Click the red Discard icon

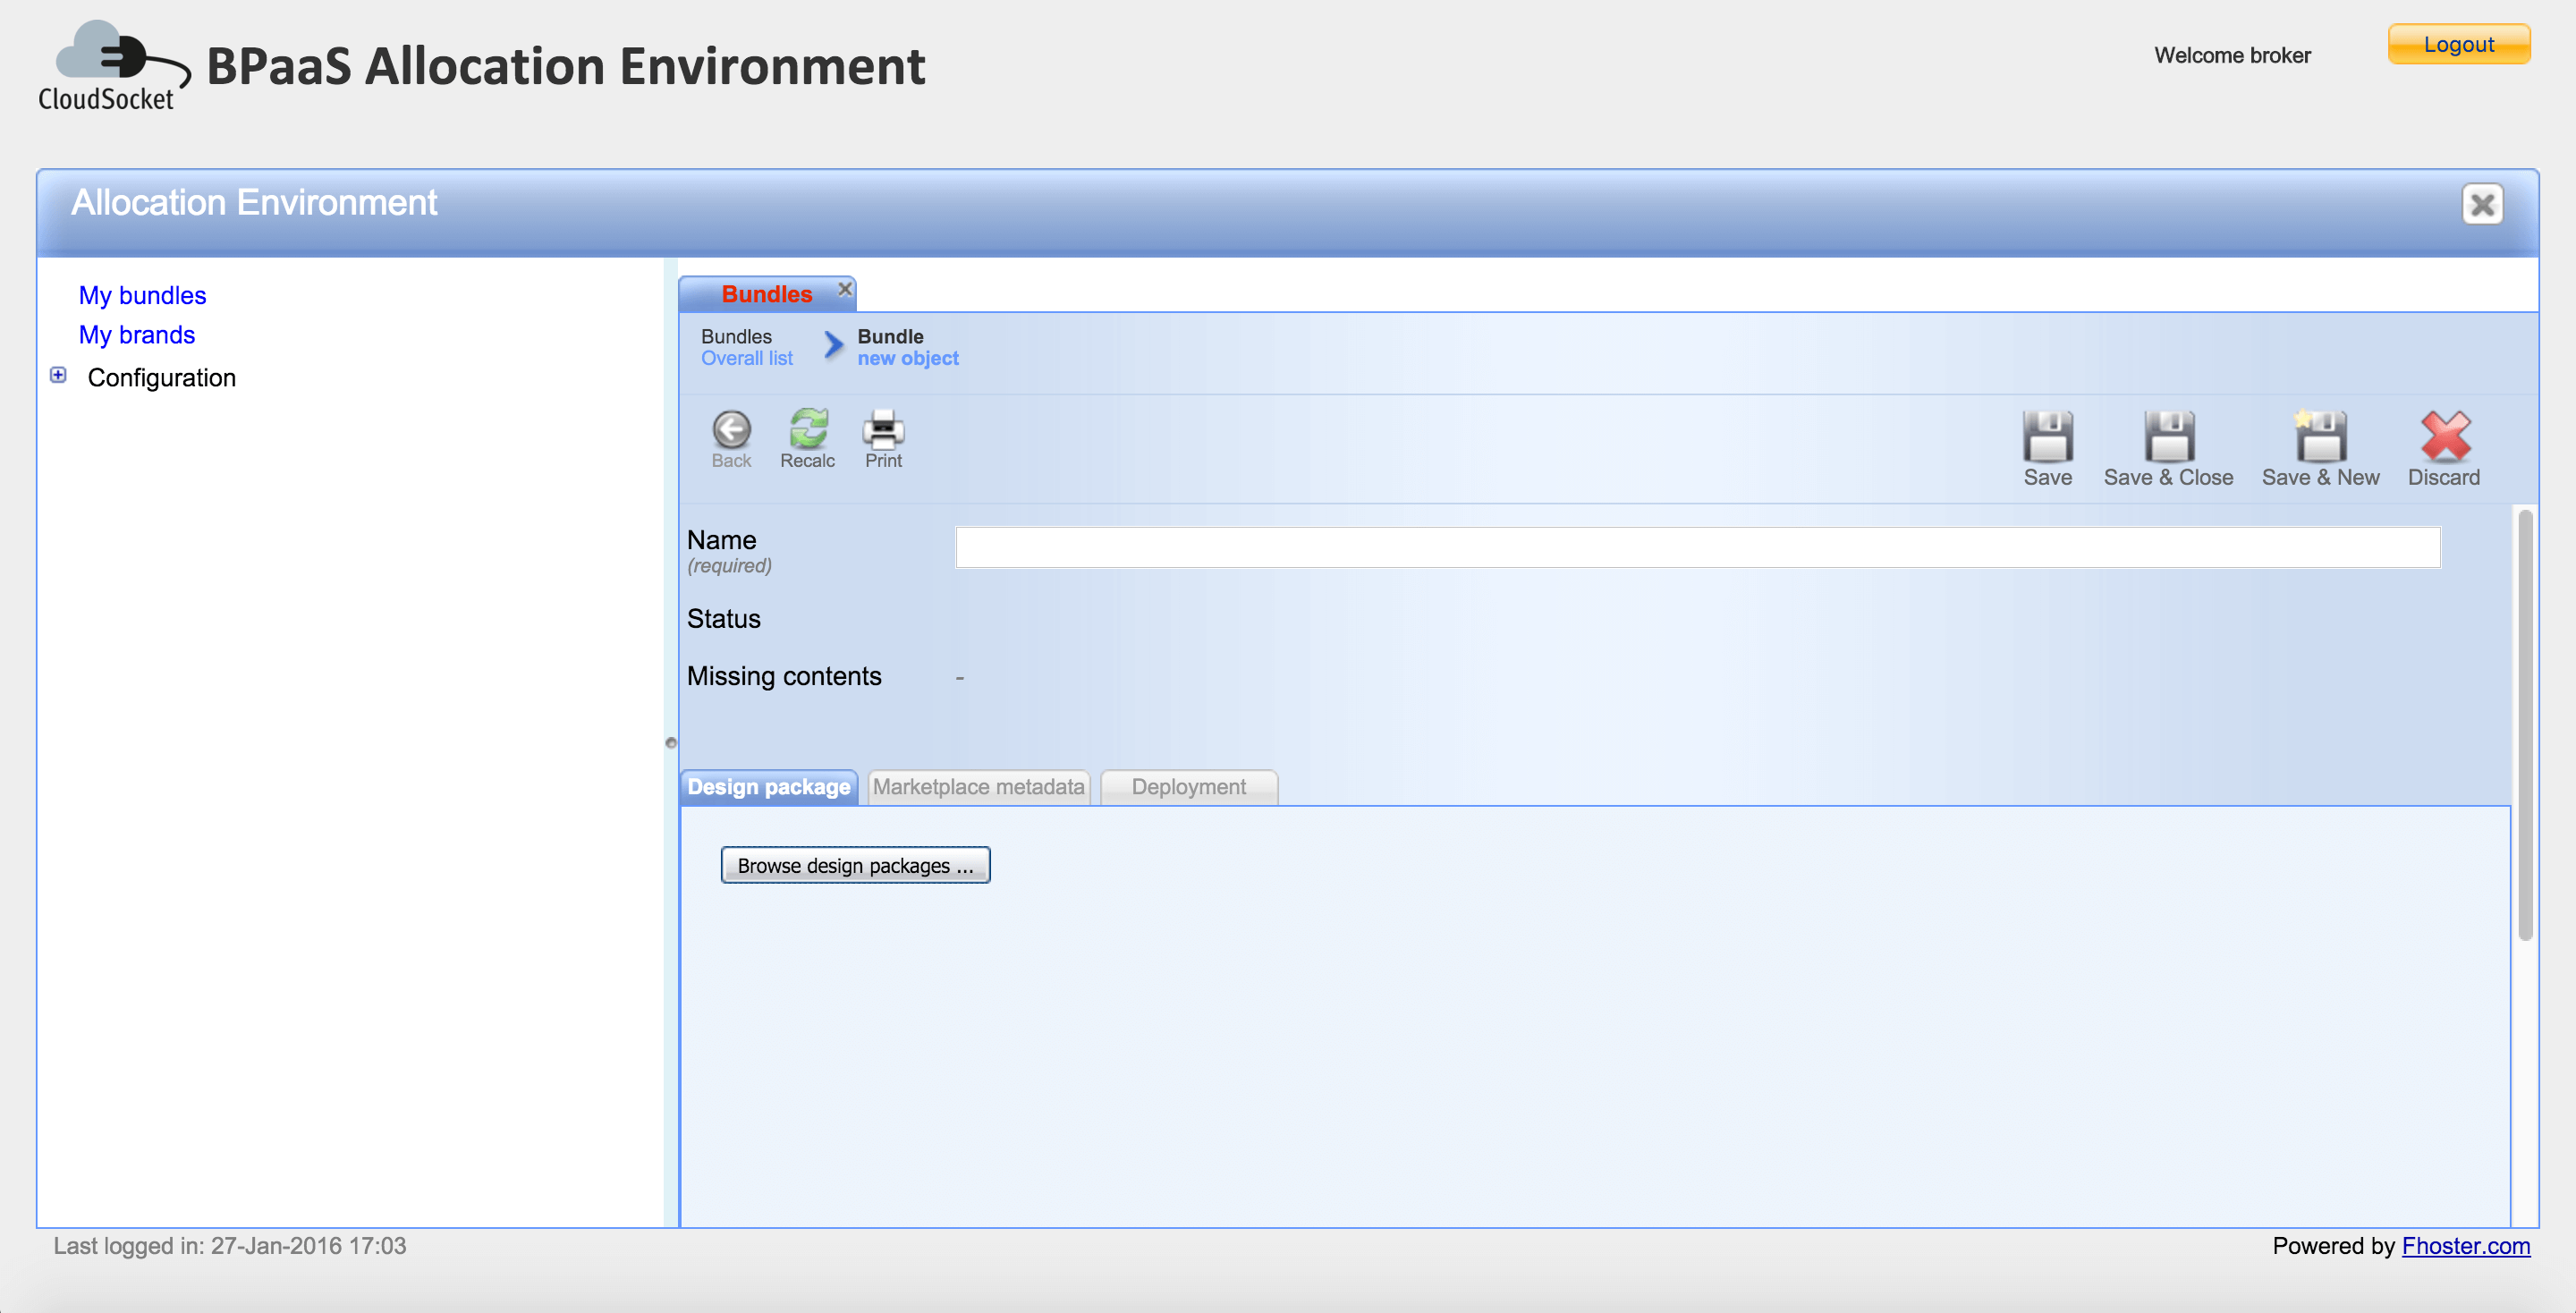(x=2444, y=437)
